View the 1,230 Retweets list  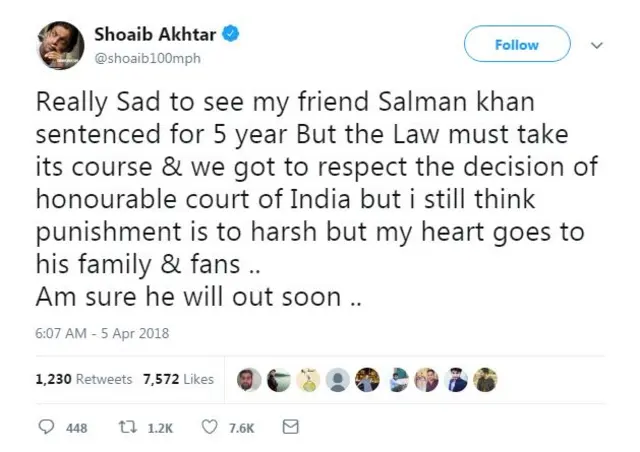[83, 380]
